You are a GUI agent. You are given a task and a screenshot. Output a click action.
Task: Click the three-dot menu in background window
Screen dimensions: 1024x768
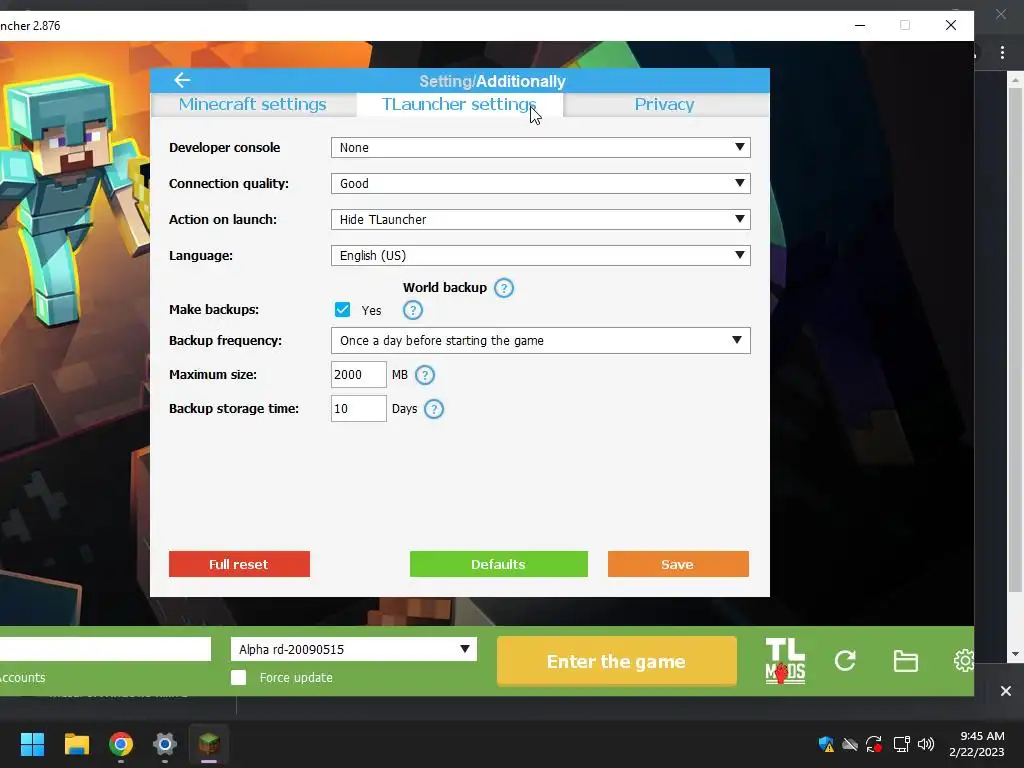(x=1002, y=53)
